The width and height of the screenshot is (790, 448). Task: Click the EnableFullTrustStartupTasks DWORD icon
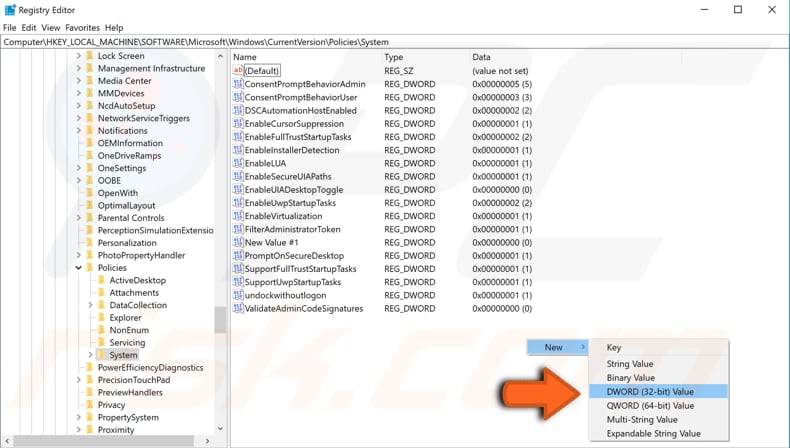pyautogui.click(x=238, y=137)
